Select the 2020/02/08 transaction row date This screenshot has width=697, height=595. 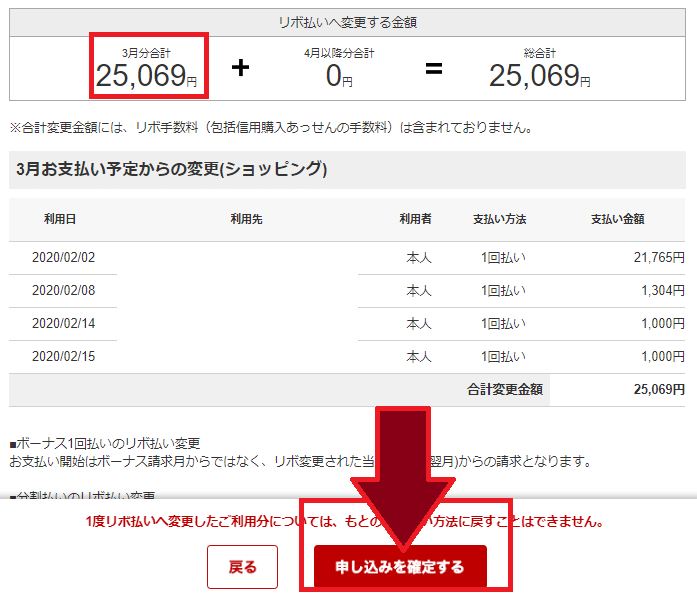[x=63, y=290]
